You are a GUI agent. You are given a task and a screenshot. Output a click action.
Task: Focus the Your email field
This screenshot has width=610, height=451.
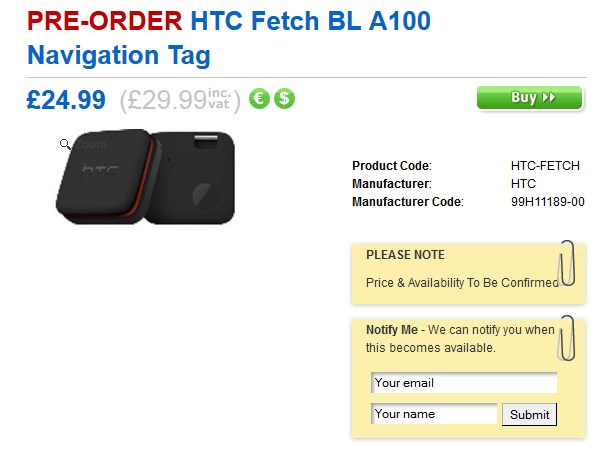click(x=463, y=383)
